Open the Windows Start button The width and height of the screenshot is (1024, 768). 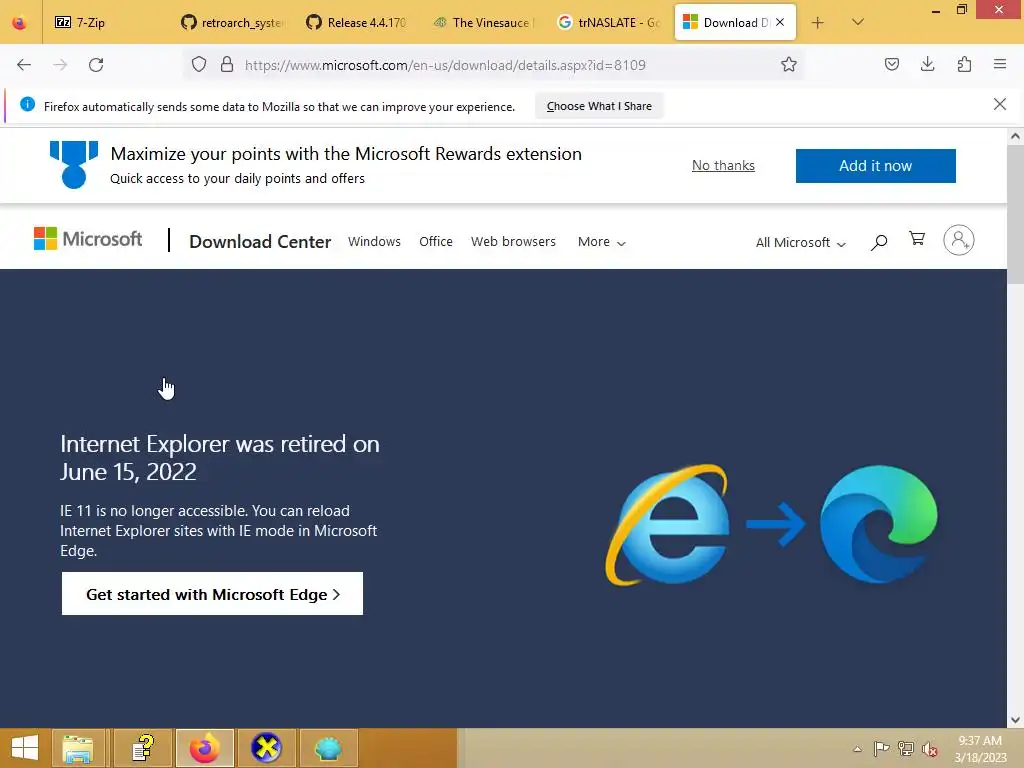tap(25, 748)
